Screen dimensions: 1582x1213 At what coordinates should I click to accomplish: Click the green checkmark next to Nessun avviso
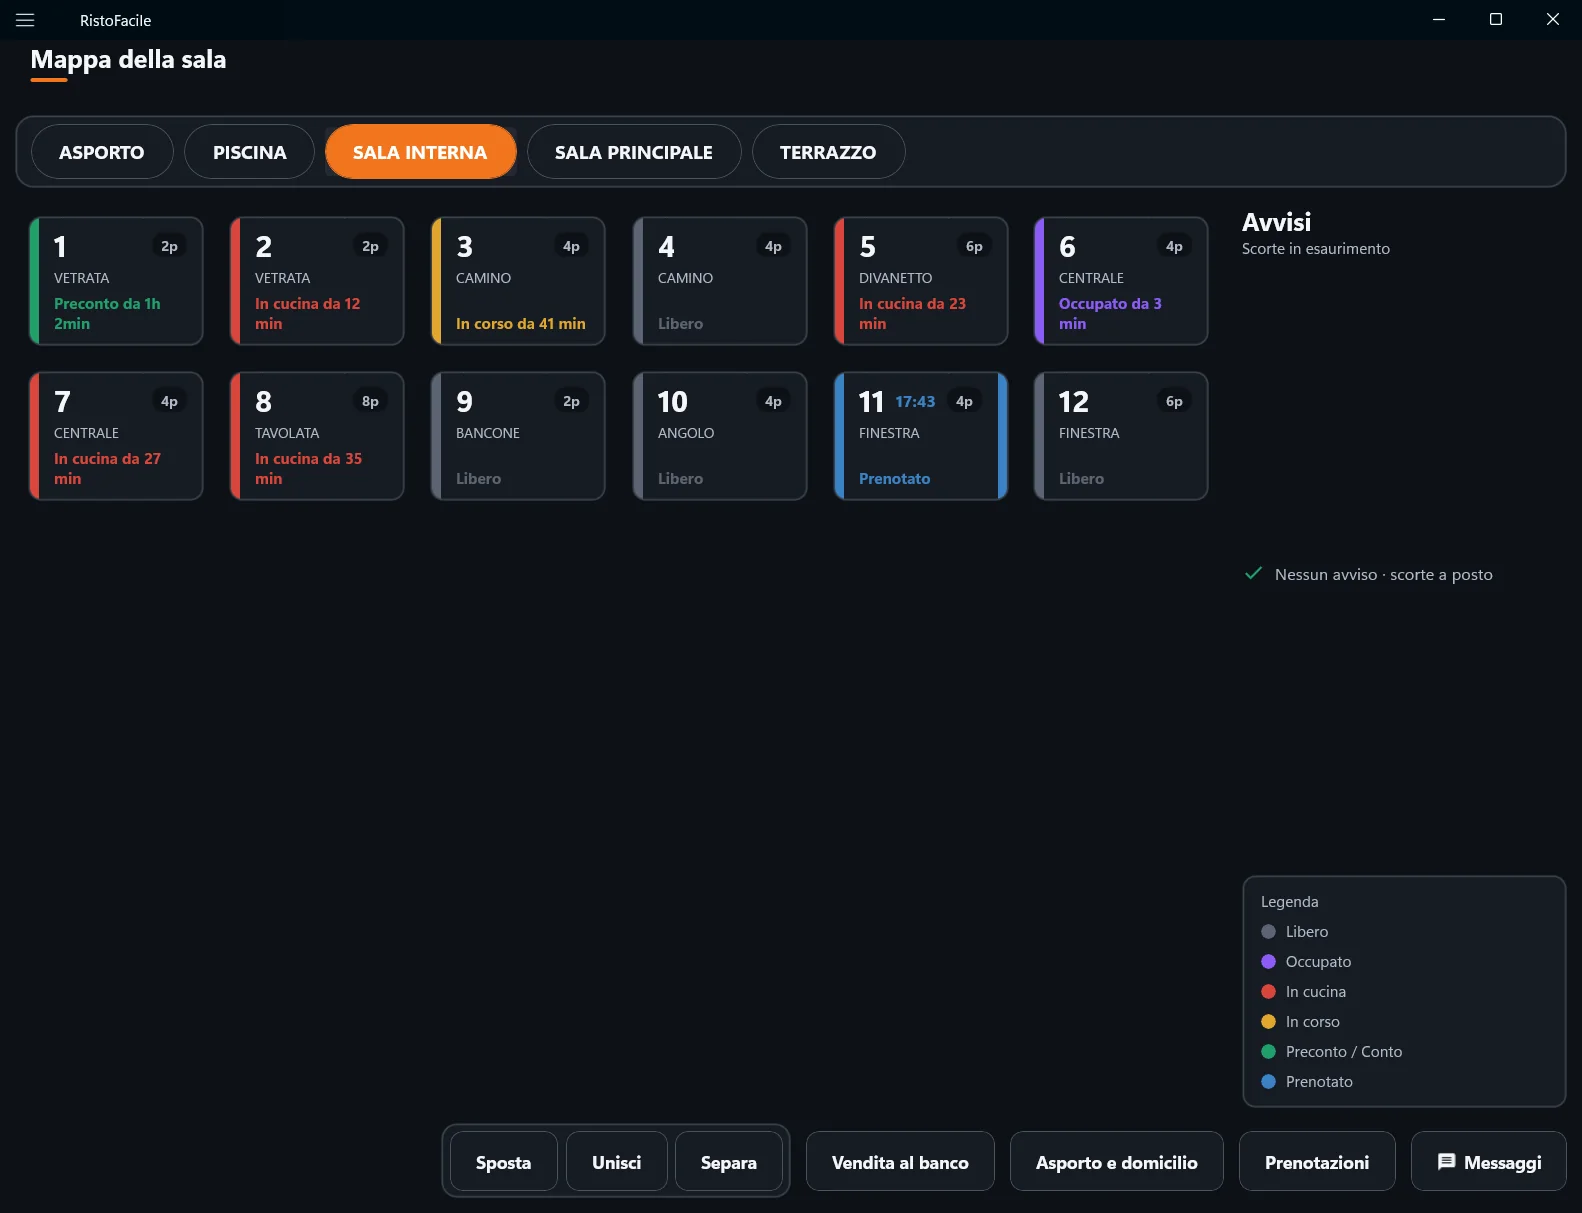(1253, 573)
